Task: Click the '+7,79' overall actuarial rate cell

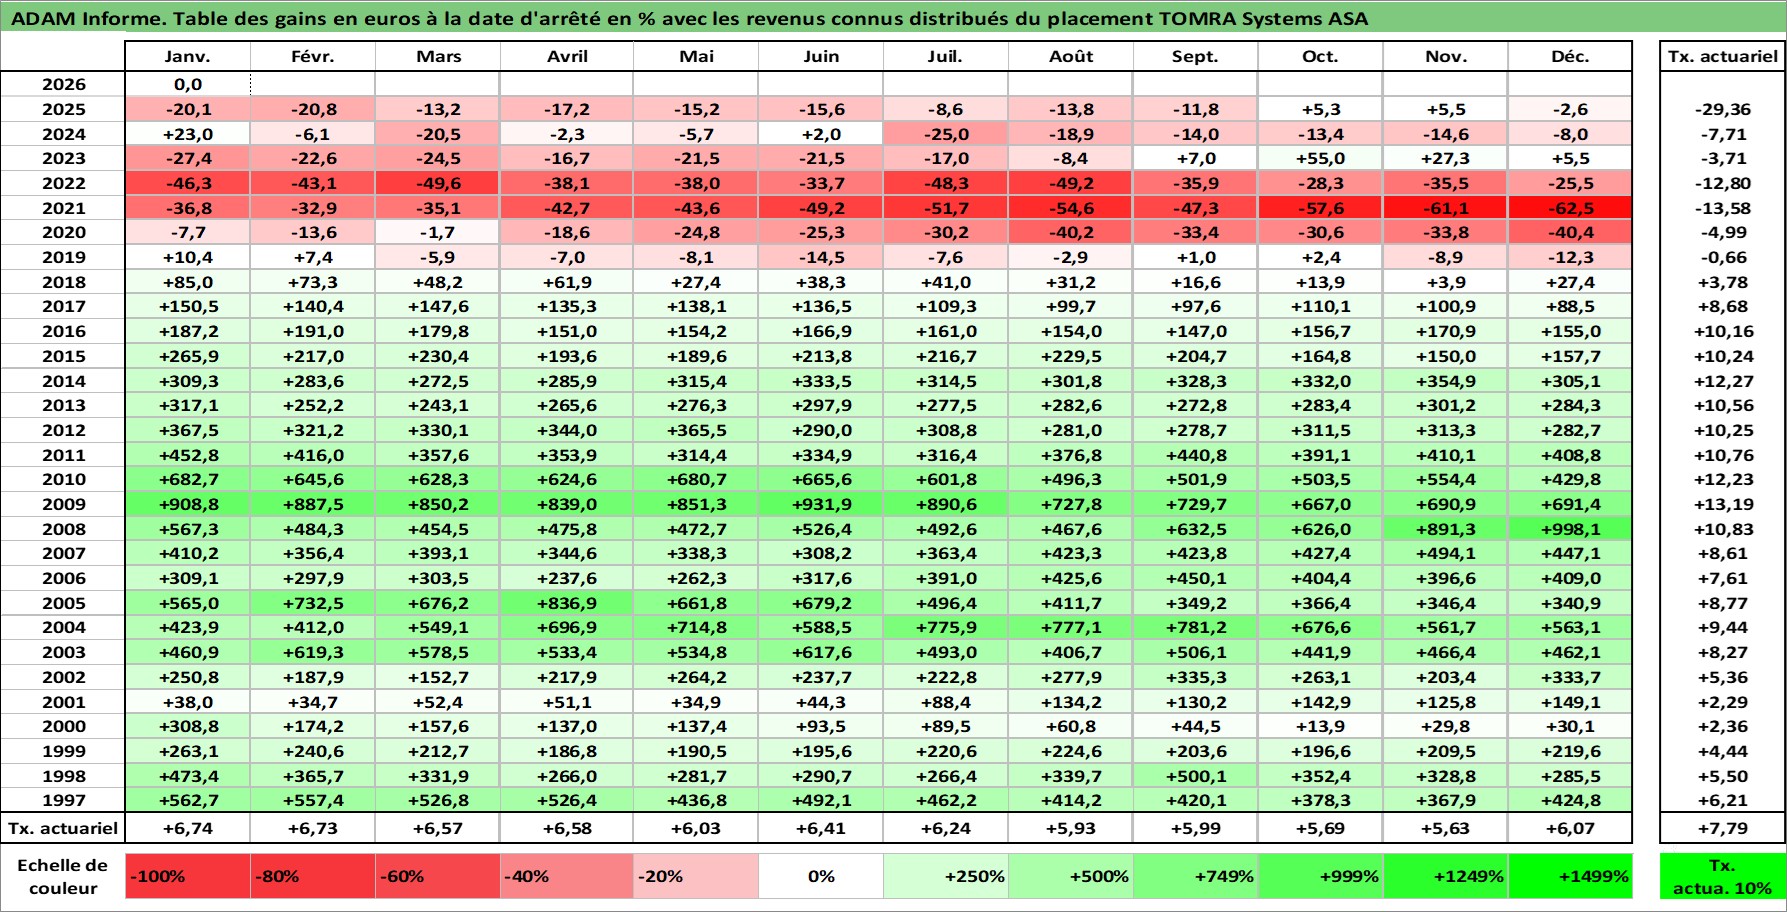Action: point(1722,828)
